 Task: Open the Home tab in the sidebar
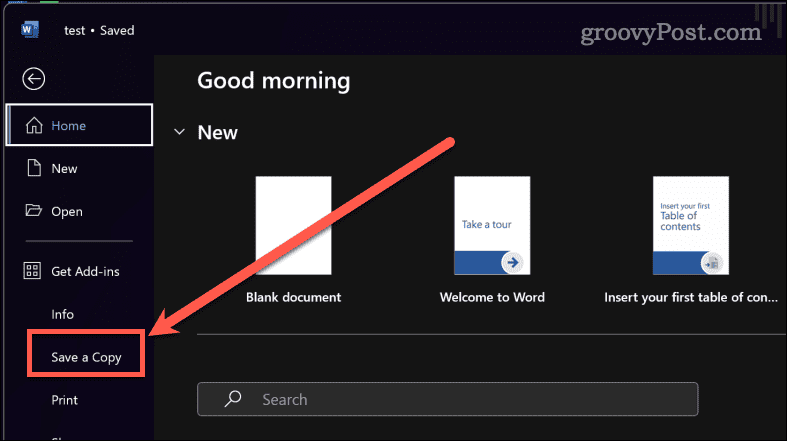tap(79, 125)
